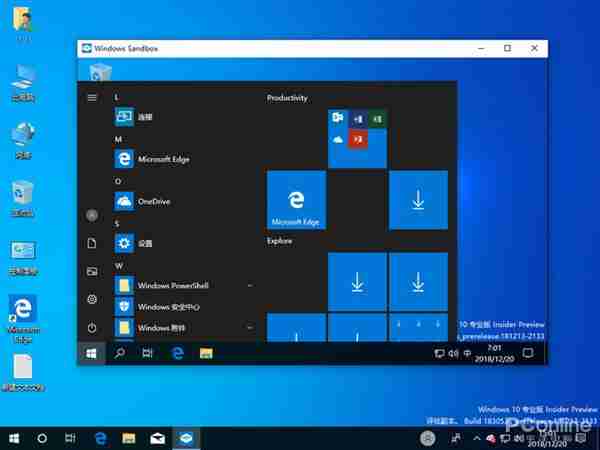Open the sandbox clock showing 2018/12/20
600x450 pixels.
[494, 354]
